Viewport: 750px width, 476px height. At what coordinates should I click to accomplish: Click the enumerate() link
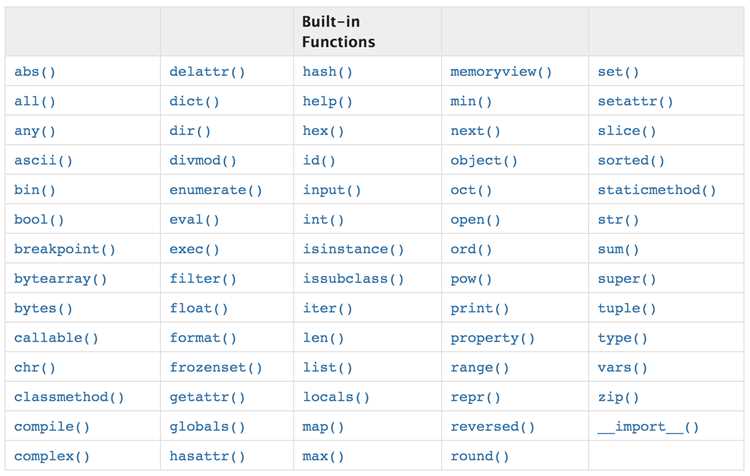216,190
